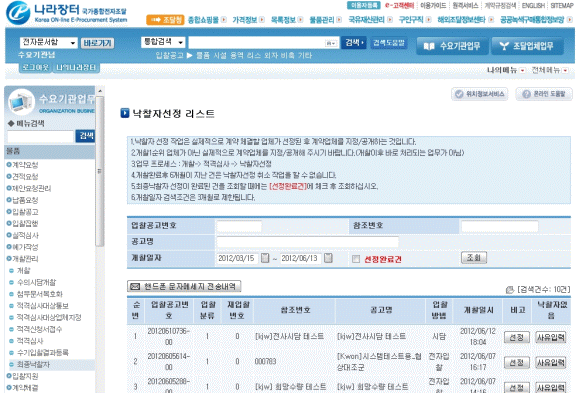Click the 온라인 도움말 button
580x393 pixels.
click(544, 94)
